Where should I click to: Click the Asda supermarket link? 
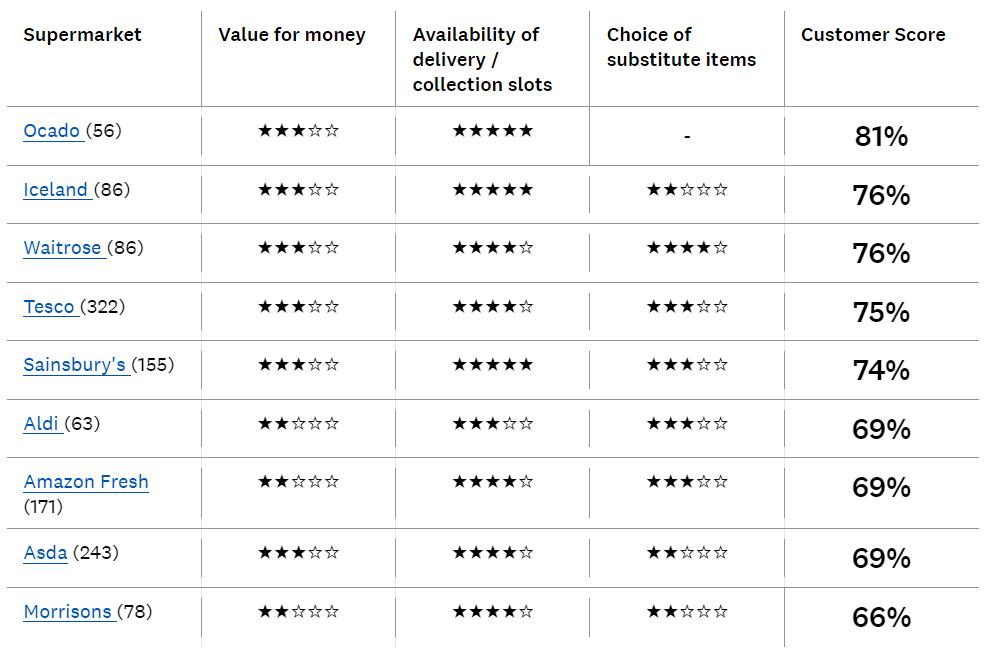coord(45,553)
